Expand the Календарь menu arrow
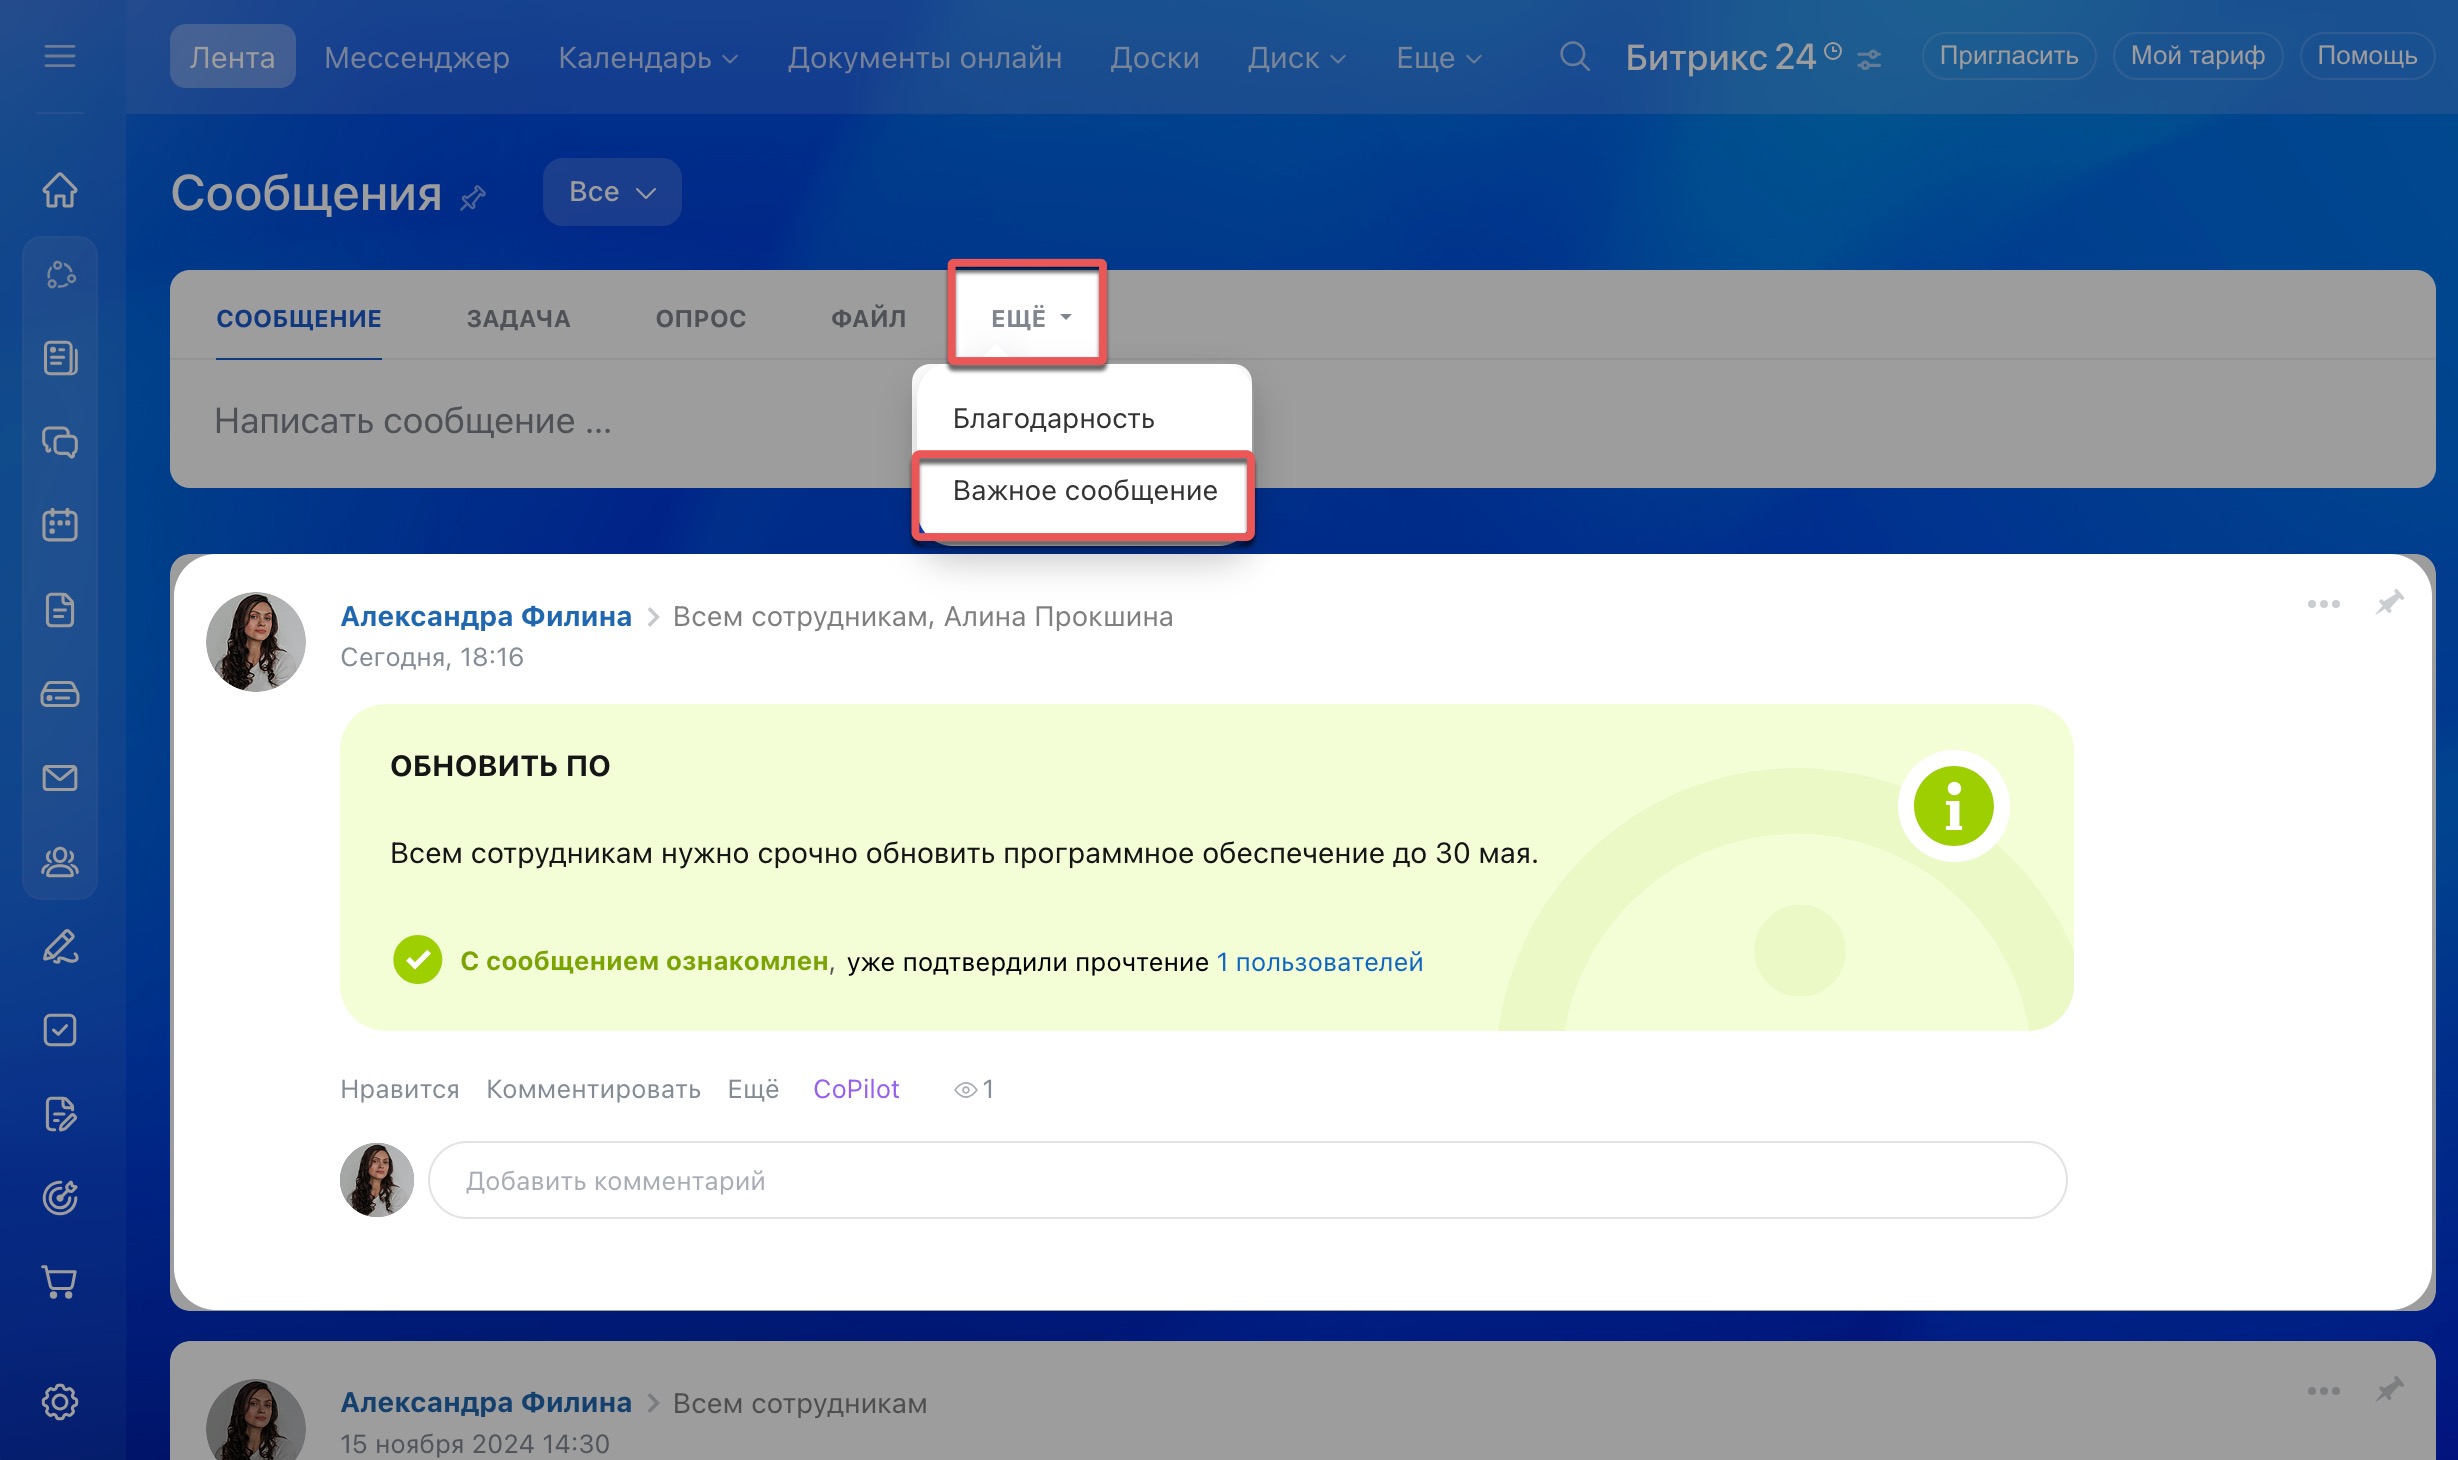 tap(731, 59)
